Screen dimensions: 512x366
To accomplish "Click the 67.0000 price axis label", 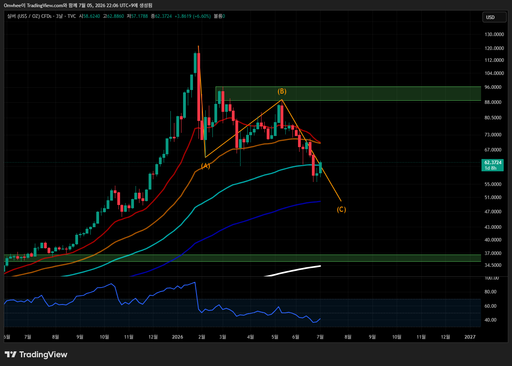I will coord(493,150).
